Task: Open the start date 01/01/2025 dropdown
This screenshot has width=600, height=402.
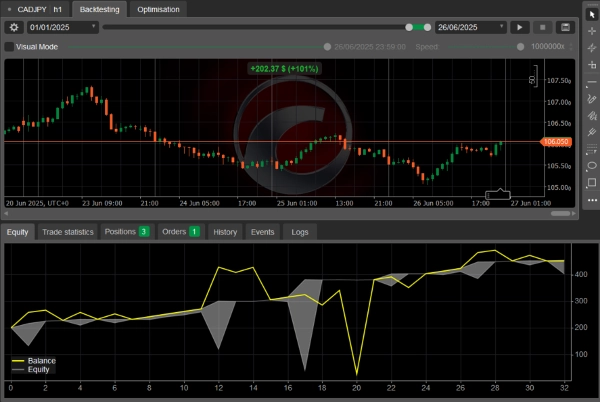Action: tap(63, 27)
